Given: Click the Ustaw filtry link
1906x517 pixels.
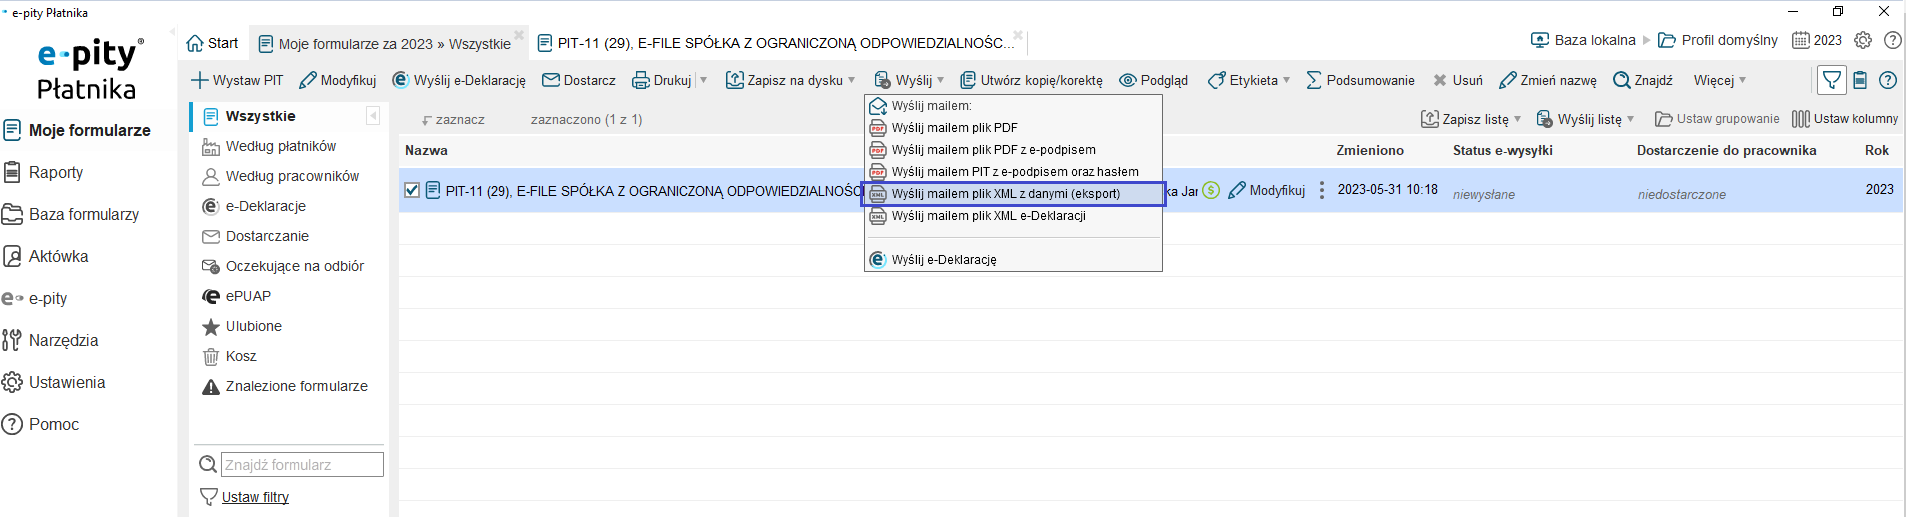Looking at the screenshot, I should point(255,497).
